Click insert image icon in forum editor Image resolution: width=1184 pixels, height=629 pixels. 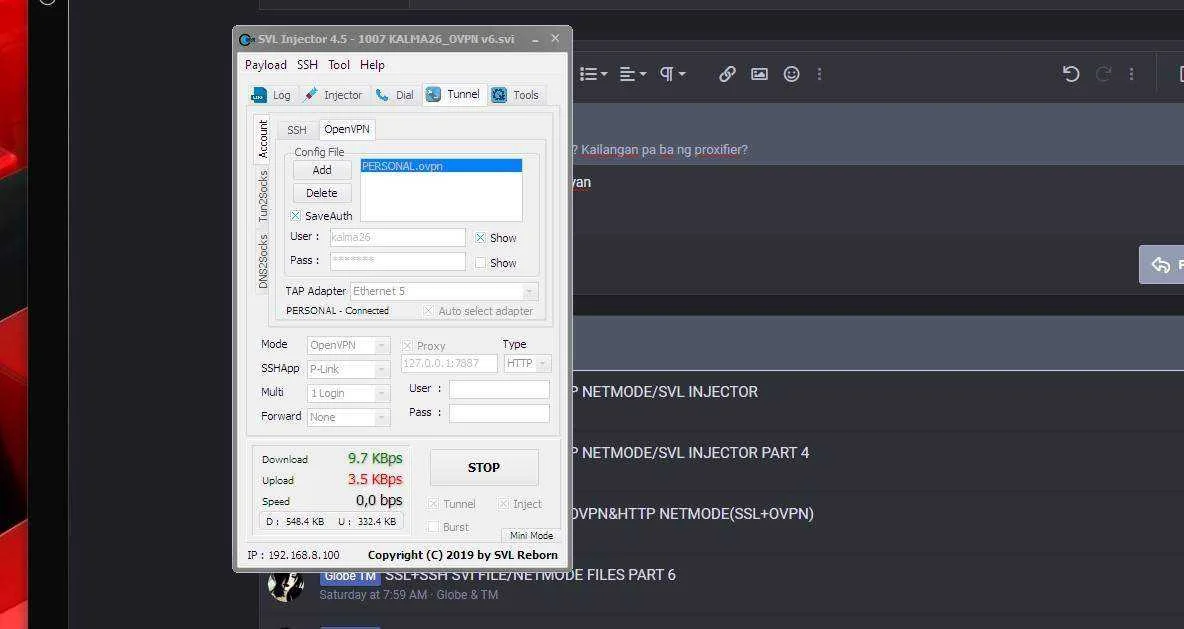[x=760, y=74]
